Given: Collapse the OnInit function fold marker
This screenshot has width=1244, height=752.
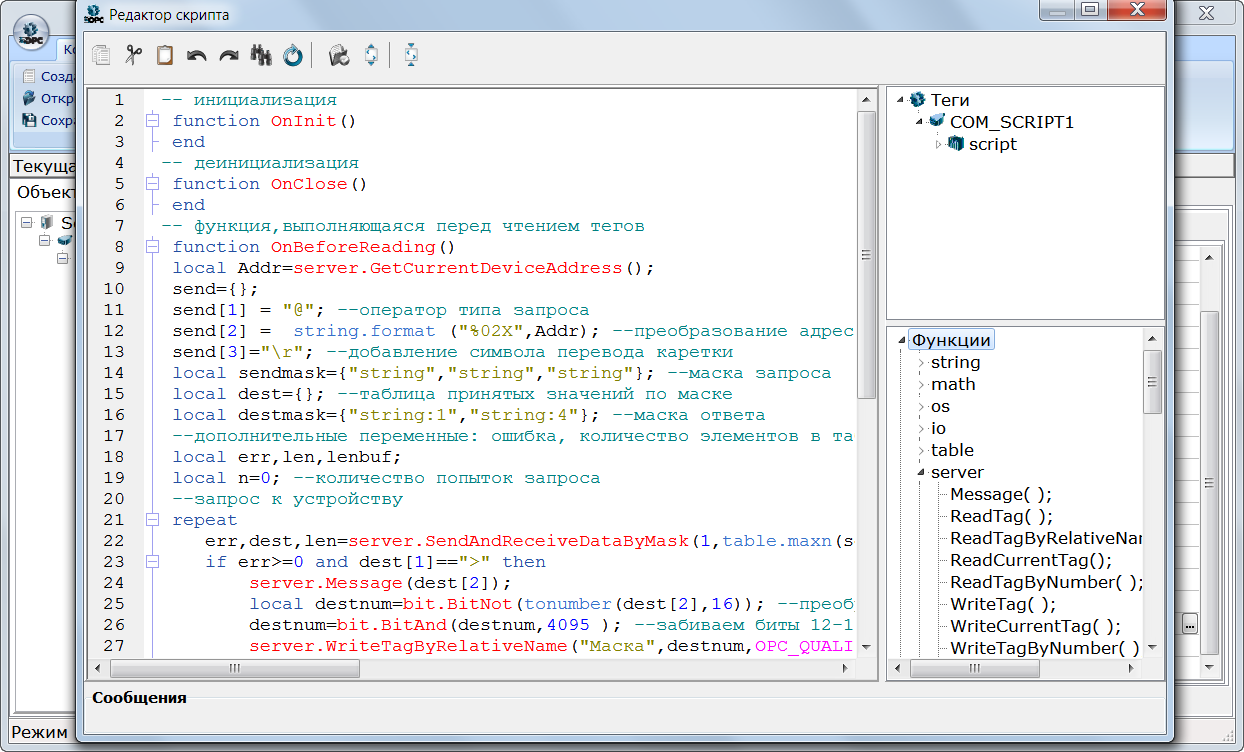Looking at the screenshot, I should (152, 121).
